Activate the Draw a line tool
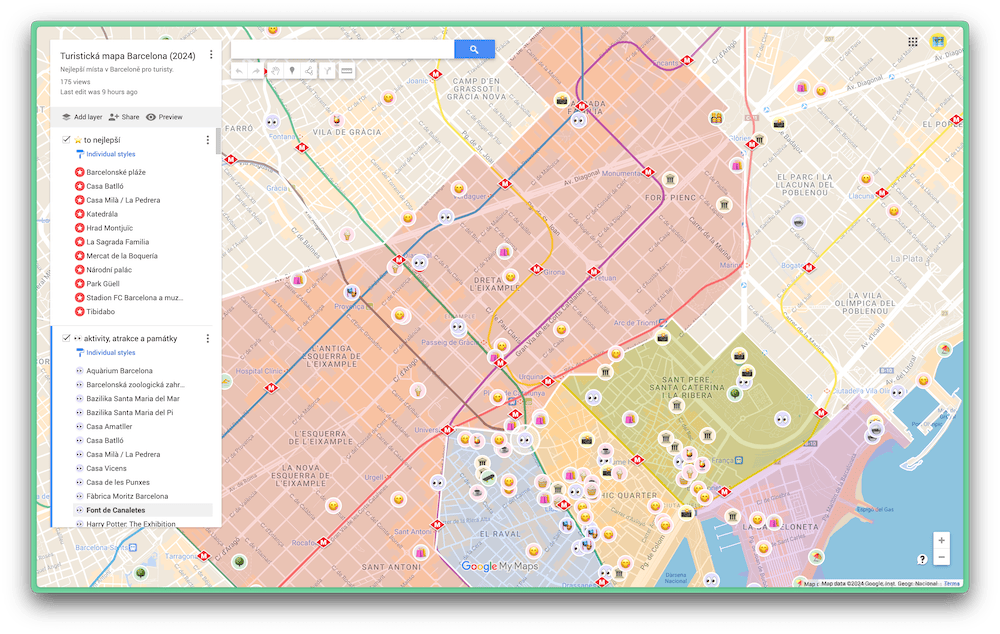 [309, 71]
